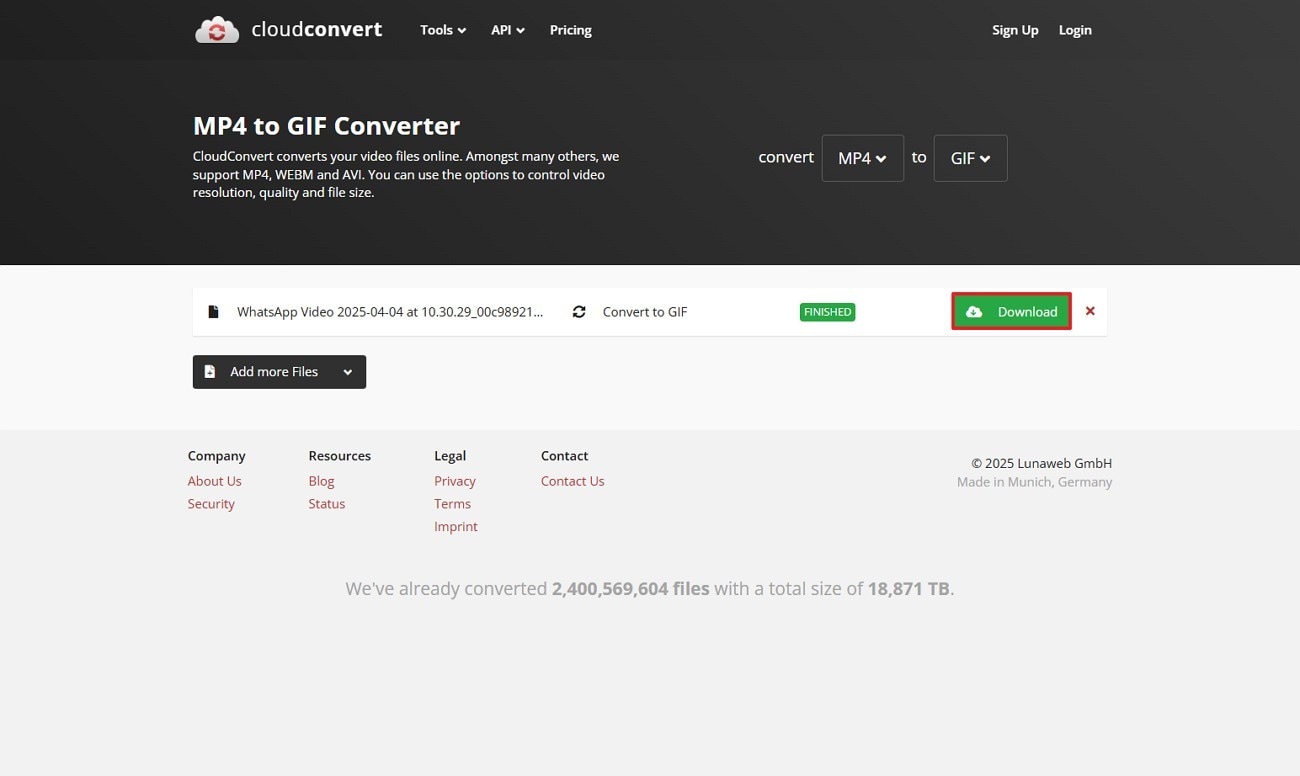Expand the GIF target format dropdown
1300x776 pixels.
click(x=970, y=158)
